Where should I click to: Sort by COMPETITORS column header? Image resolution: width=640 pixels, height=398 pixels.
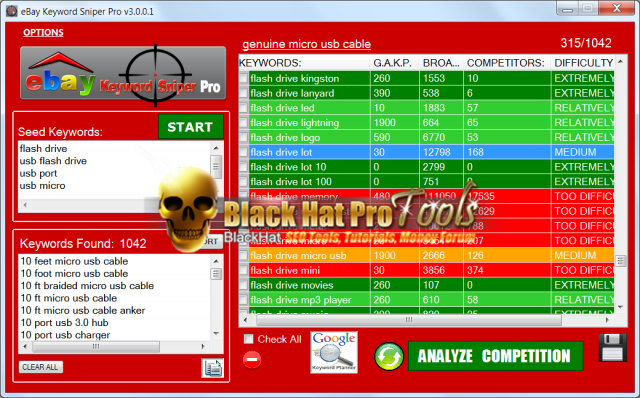tap(506, 63)
